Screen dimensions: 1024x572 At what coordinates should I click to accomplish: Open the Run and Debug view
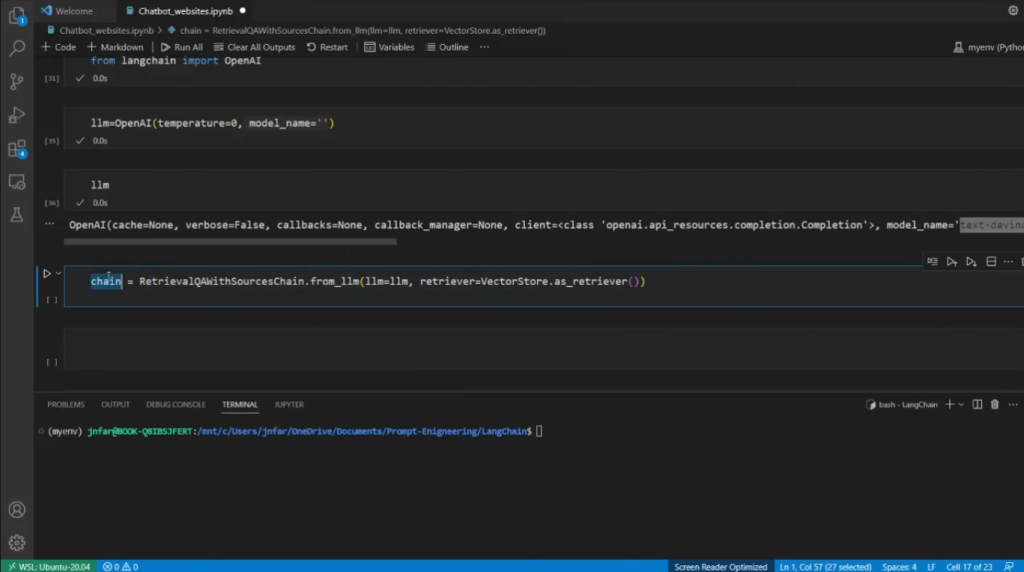[16, 115]
